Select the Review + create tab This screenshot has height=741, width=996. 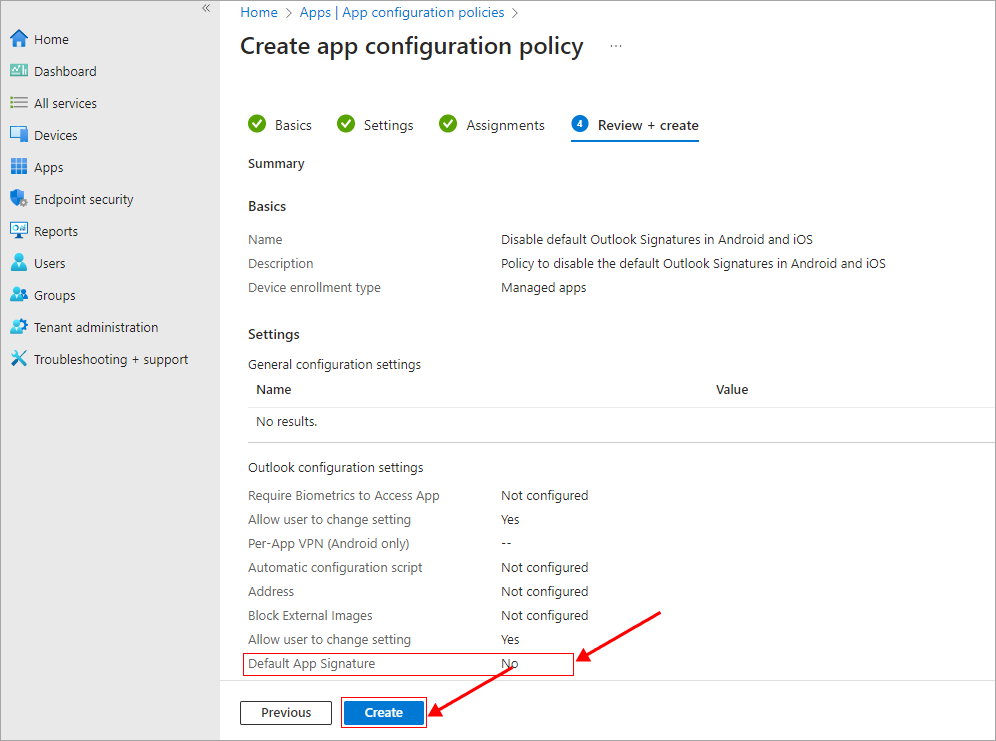point(635,125)
